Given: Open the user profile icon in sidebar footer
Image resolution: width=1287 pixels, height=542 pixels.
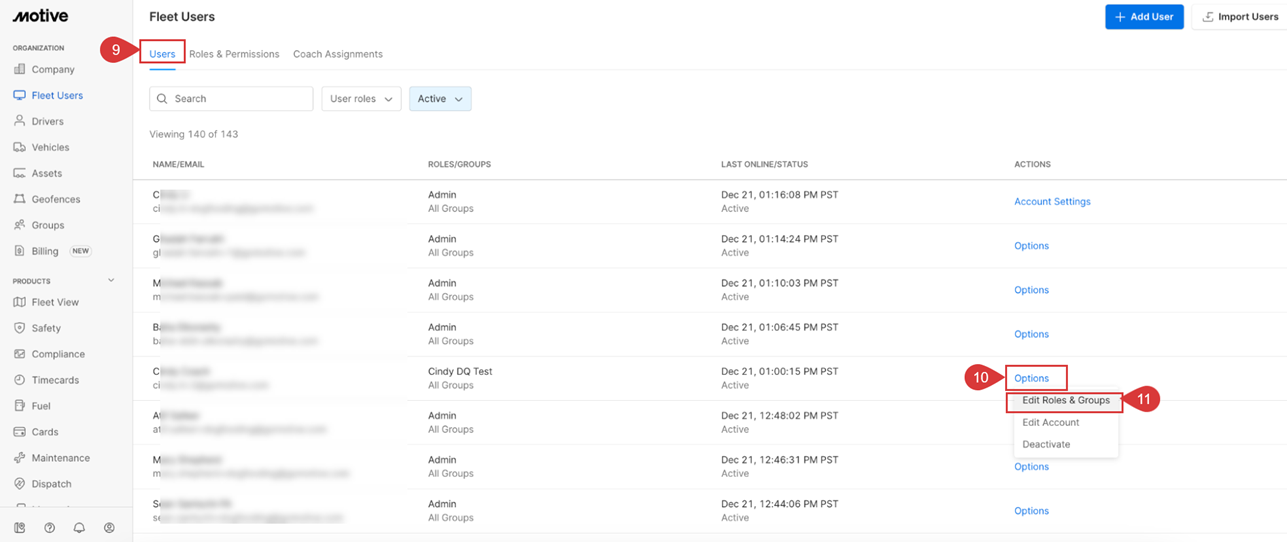Looking at the screenshot, I should [x=109, y=528].
